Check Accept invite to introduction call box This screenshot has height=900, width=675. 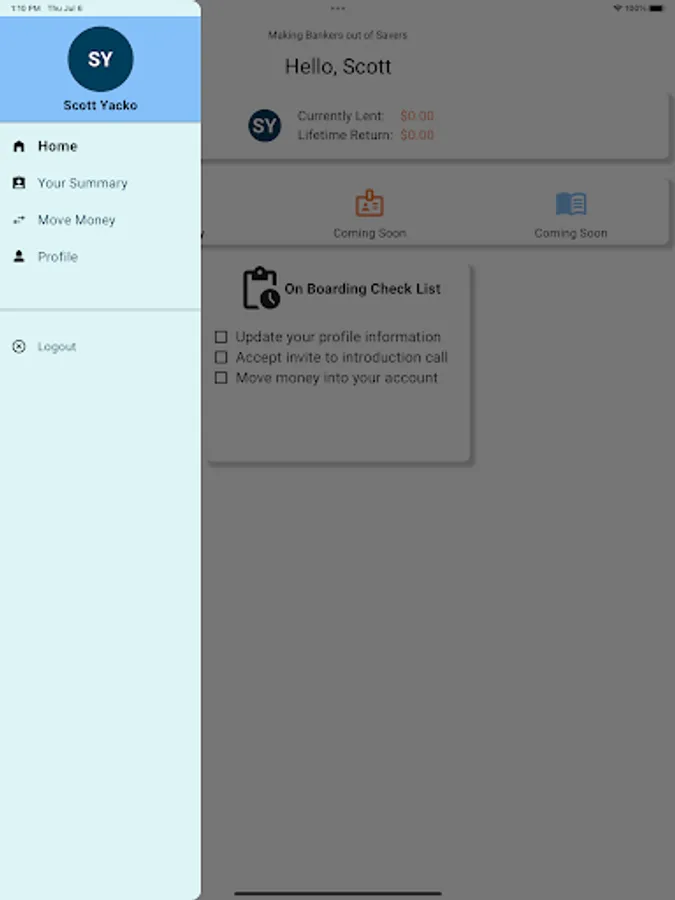221,357
